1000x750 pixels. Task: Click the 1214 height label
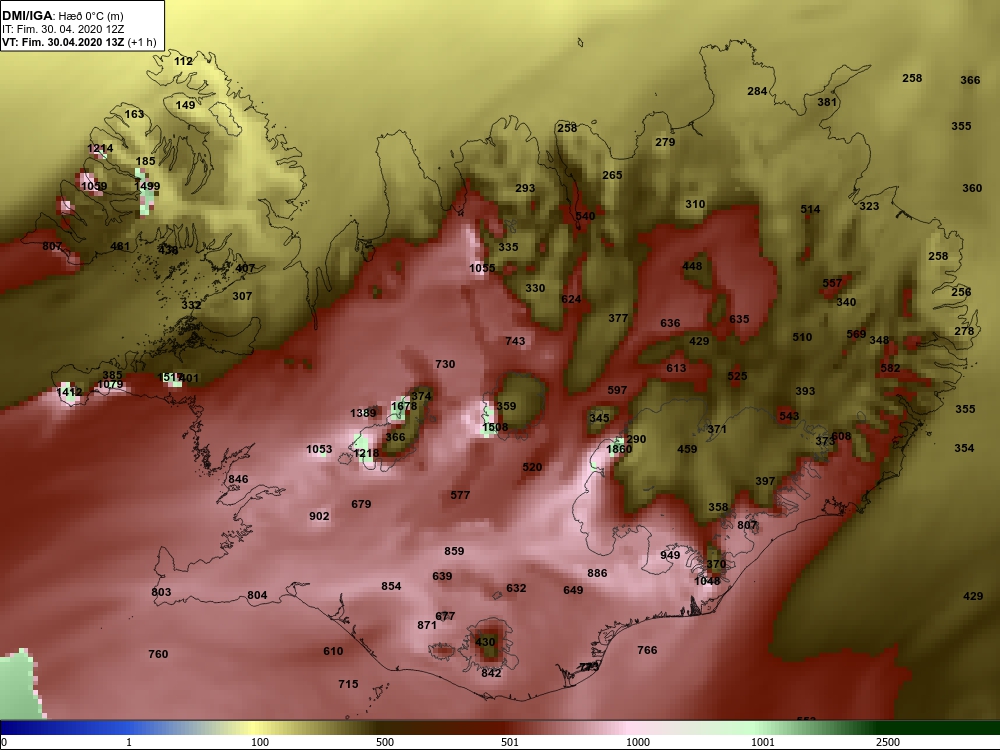click(100, 149)
